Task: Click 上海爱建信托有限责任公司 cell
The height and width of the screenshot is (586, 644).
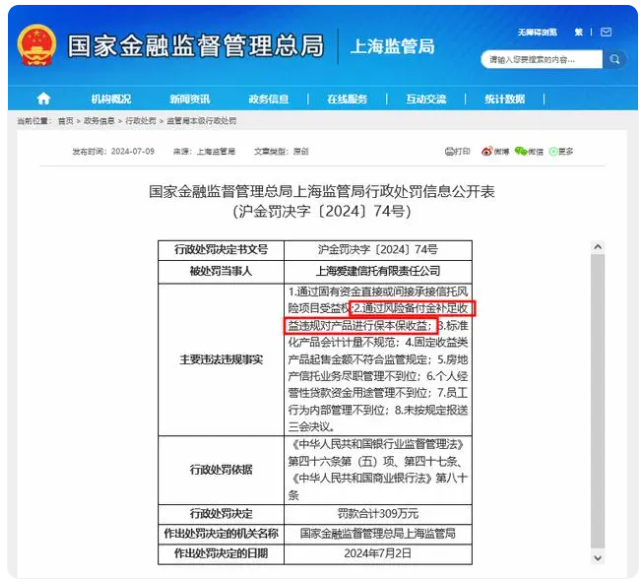Action: pyautogui.click(x=378, y=271)
